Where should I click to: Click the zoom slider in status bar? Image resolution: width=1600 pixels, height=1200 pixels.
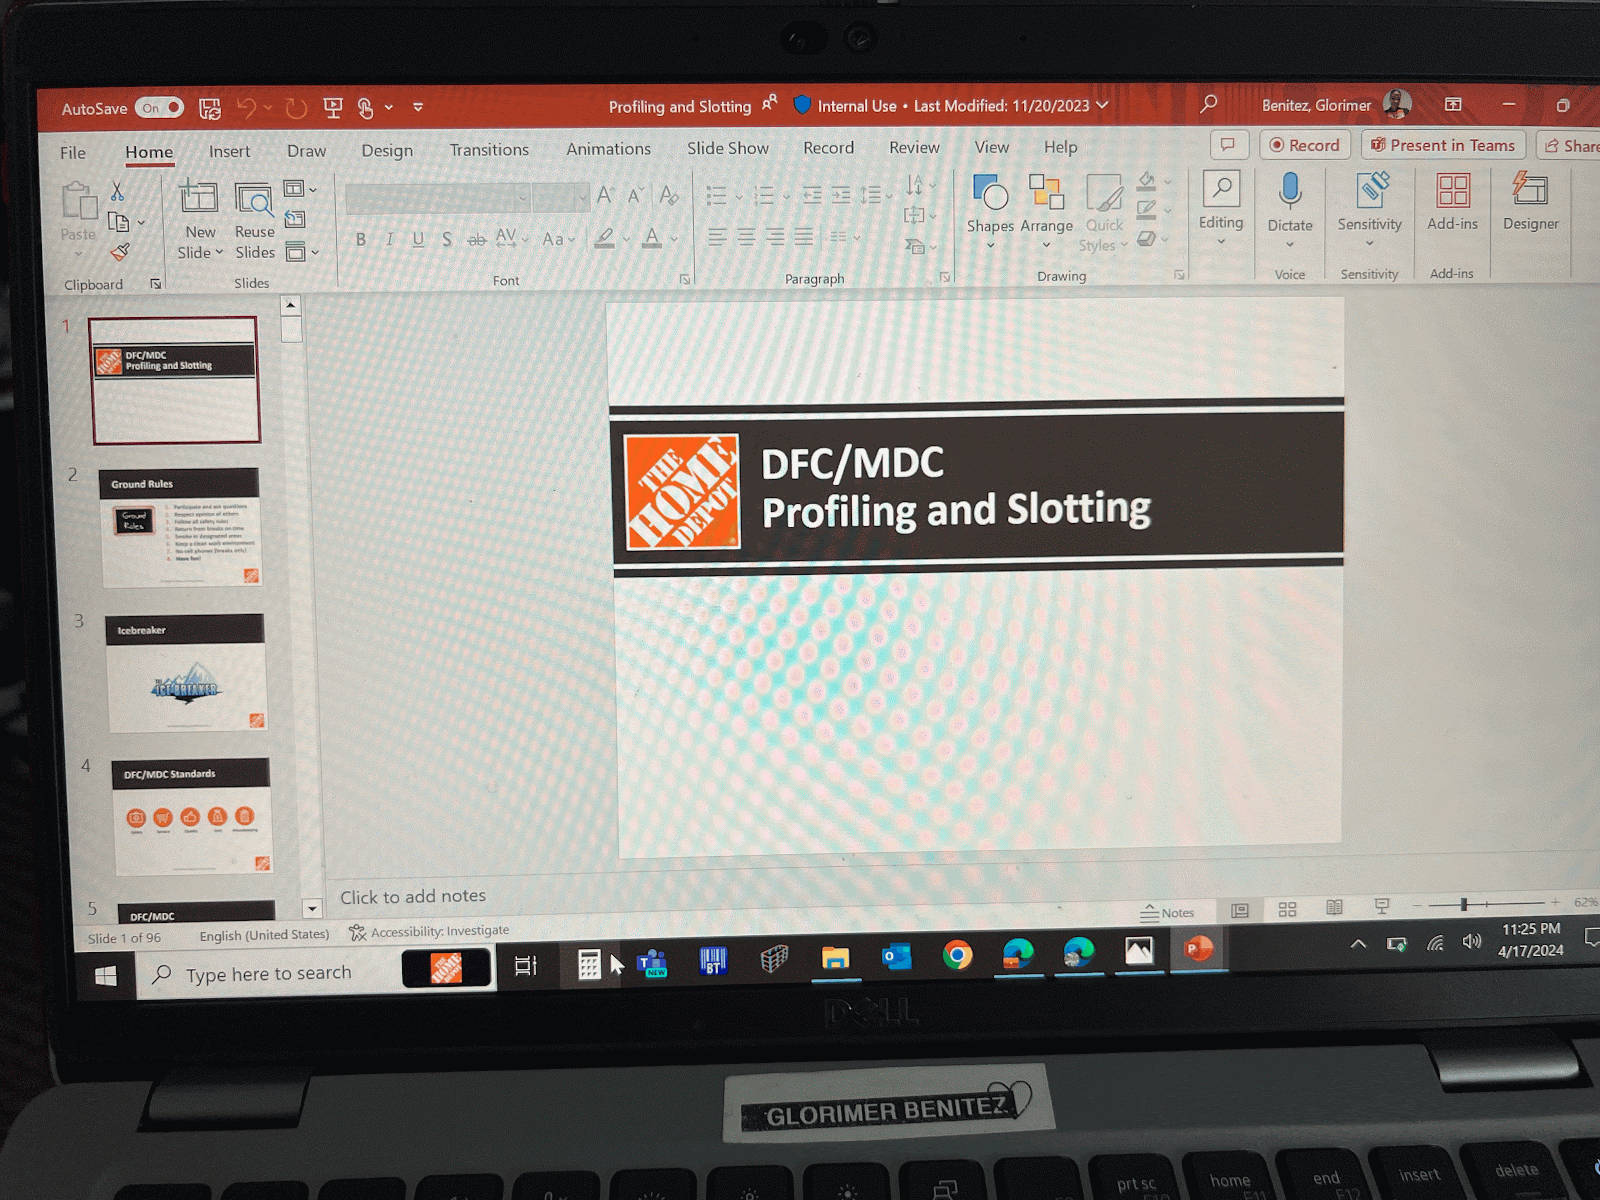coord(1485,904)
